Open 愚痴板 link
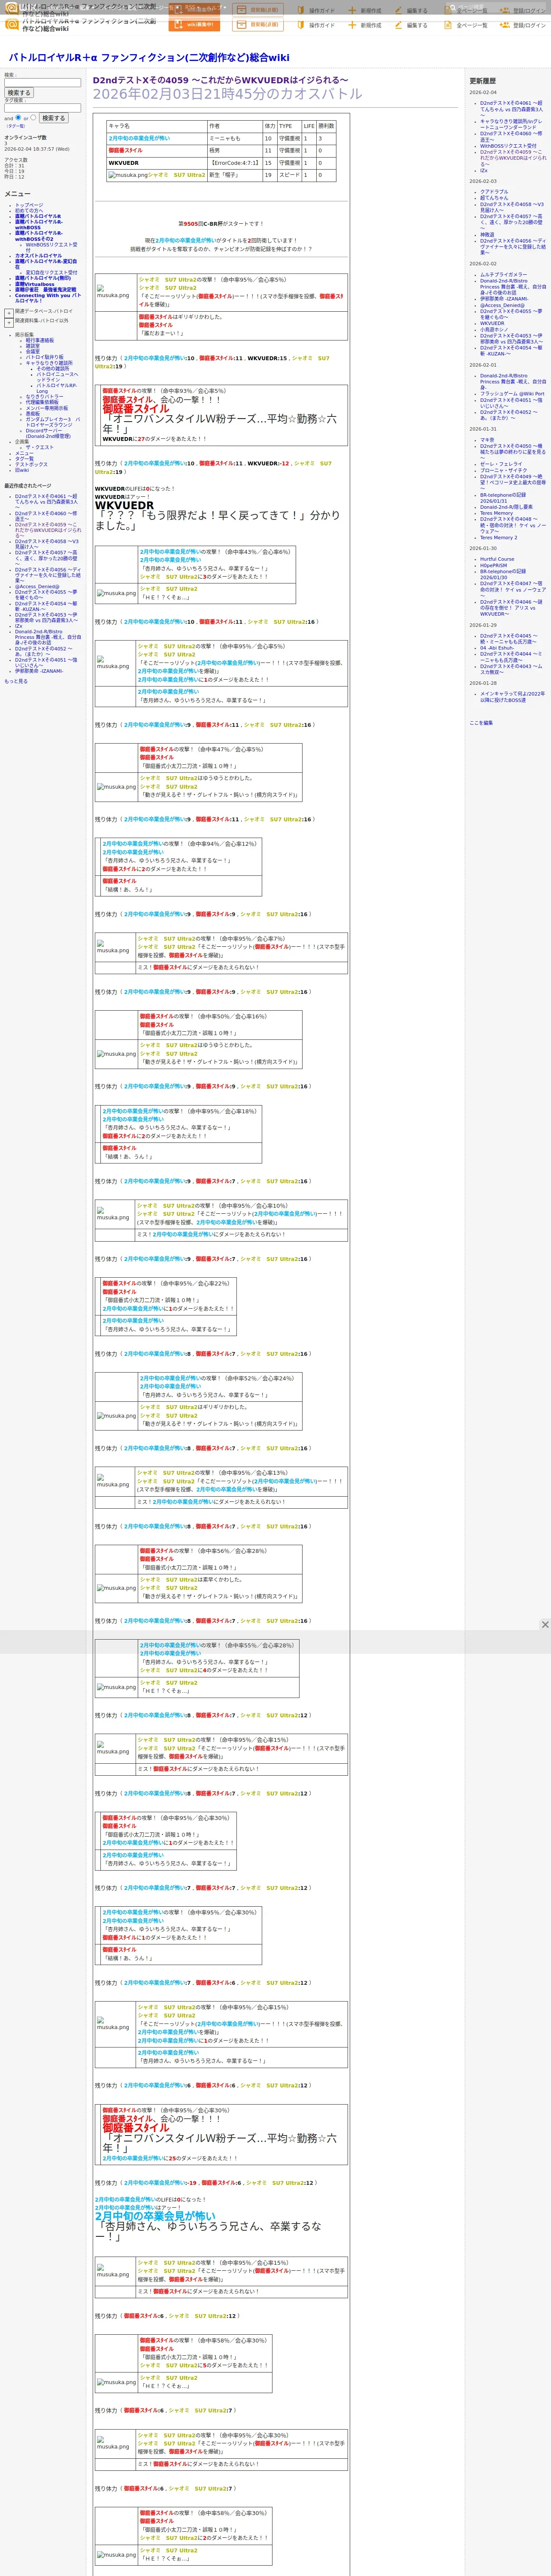Screen dimensions: 551x2576 [33, 413]
